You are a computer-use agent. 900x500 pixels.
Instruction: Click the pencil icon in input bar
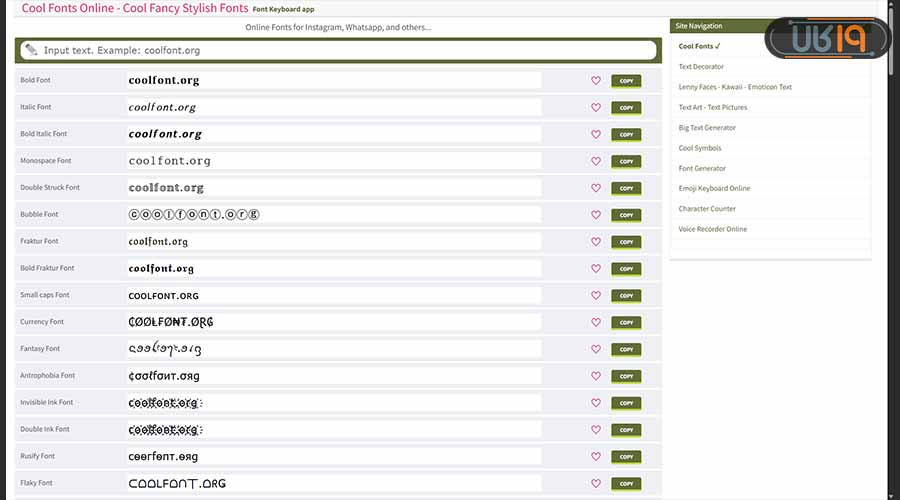(x=31, y=50)
